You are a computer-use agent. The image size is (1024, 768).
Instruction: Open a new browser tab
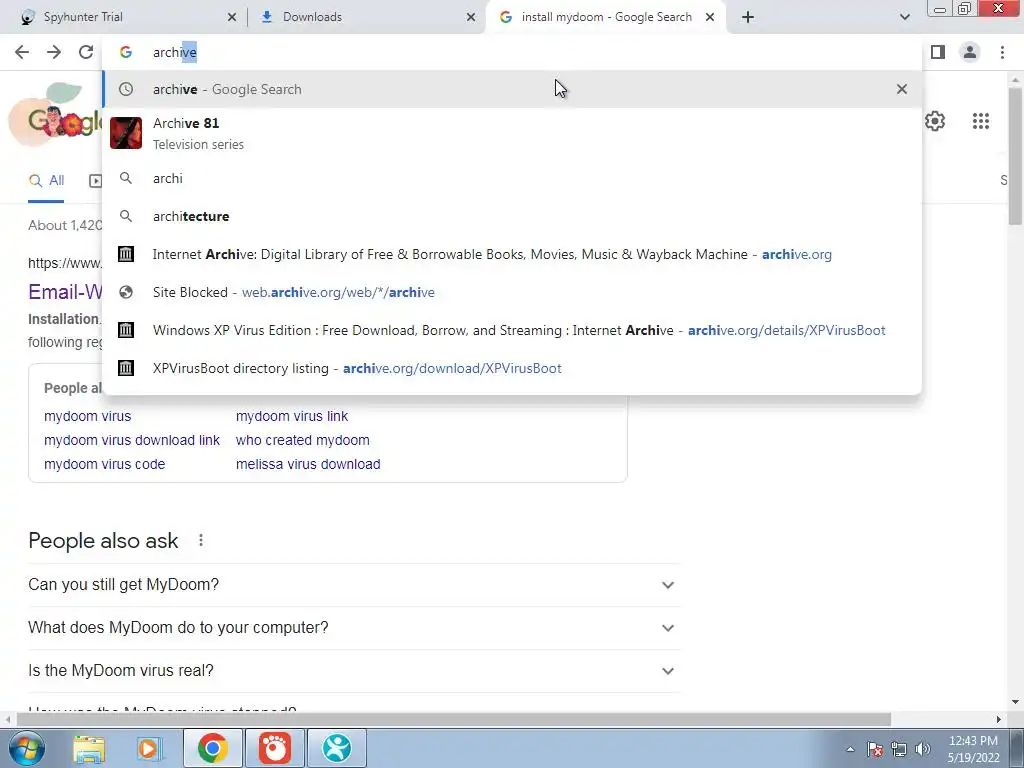[748, 17]
